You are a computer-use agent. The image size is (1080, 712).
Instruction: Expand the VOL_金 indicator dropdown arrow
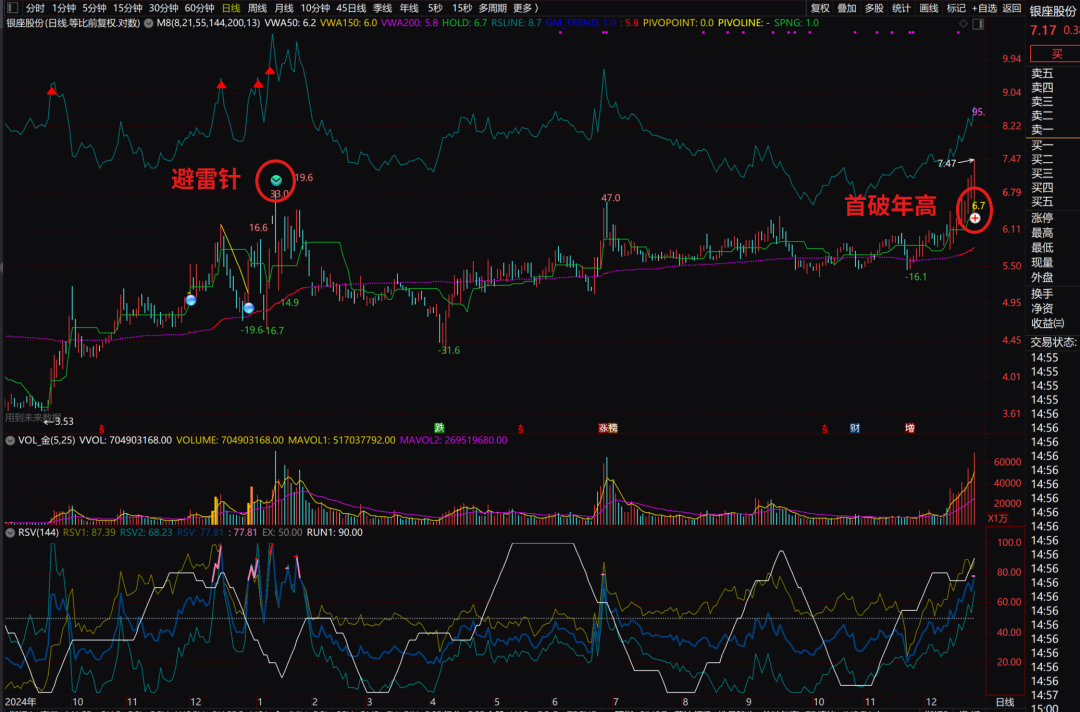10,441
